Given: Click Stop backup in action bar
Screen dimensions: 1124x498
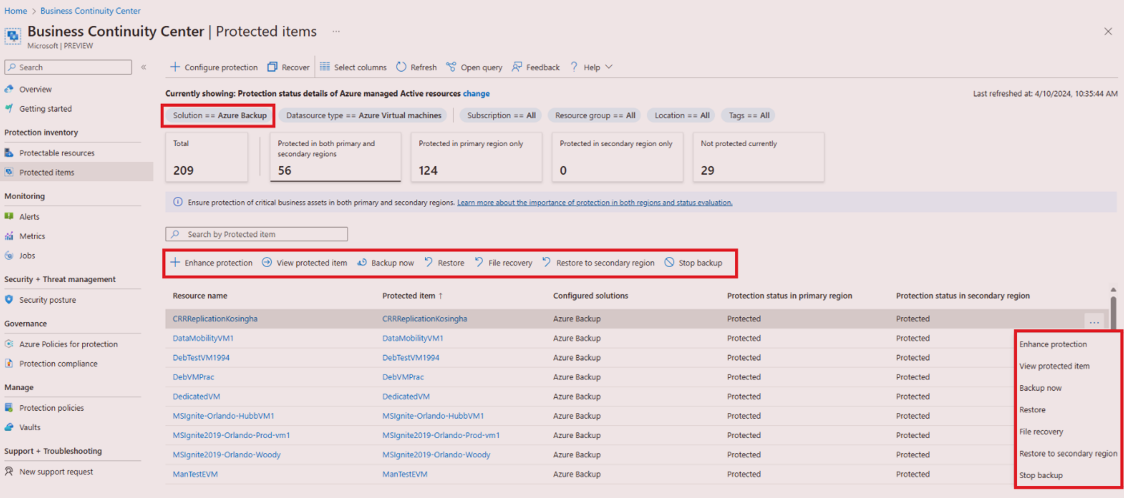Looking at the screenshot, I should click(x=692, y=263).
